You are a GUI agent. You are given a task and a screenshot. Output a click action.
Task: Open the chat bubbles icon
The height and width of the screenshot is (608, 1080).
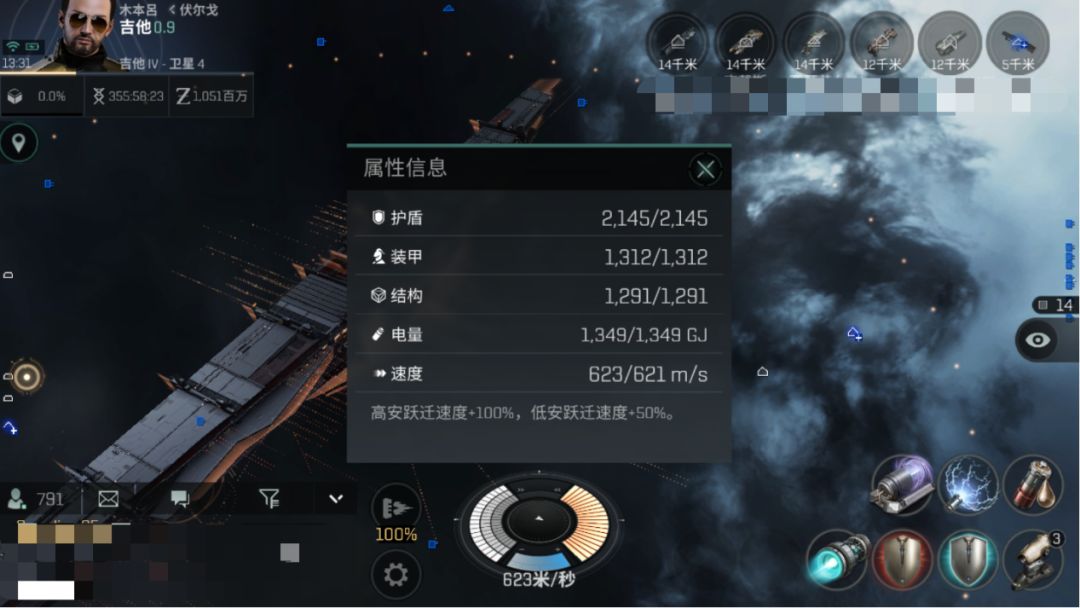click(x=180, y=499)
